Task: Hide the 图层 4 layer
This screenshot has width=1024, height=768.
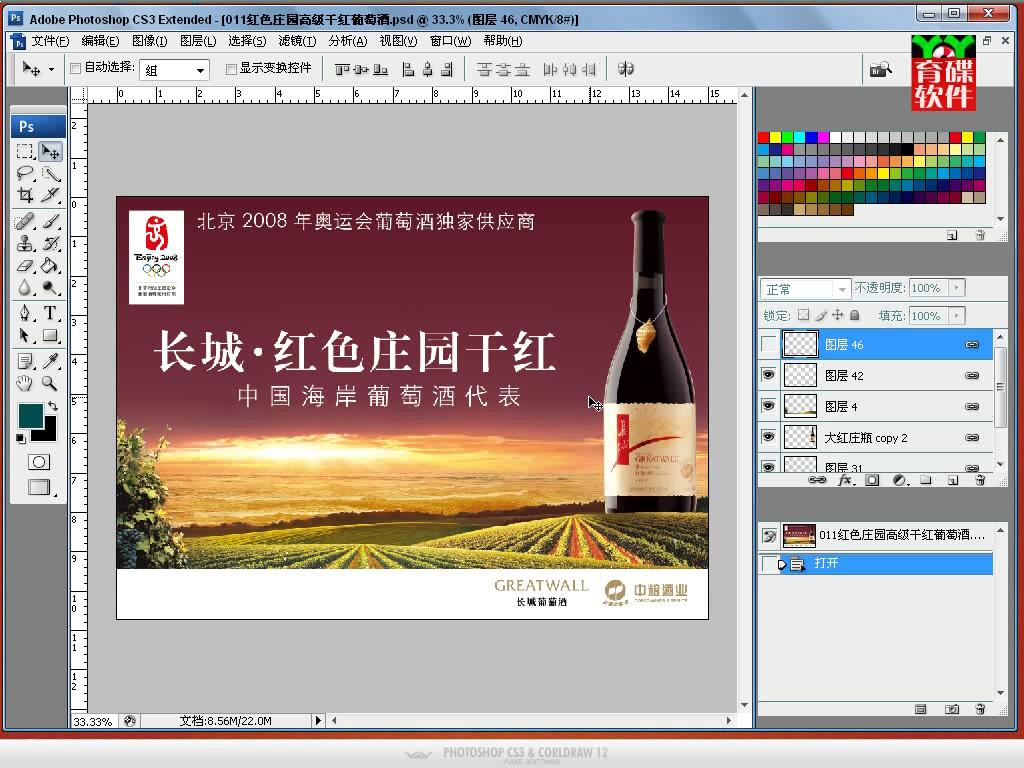Action: (x=769, y=406)
